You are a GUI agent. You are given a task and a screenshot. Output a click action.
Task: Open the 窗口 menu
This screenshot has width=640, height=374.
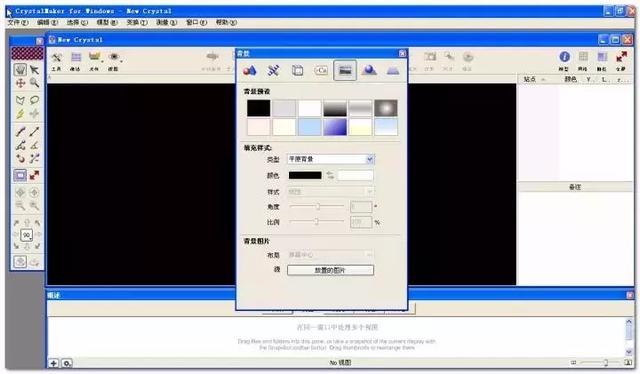coord(196,22)
